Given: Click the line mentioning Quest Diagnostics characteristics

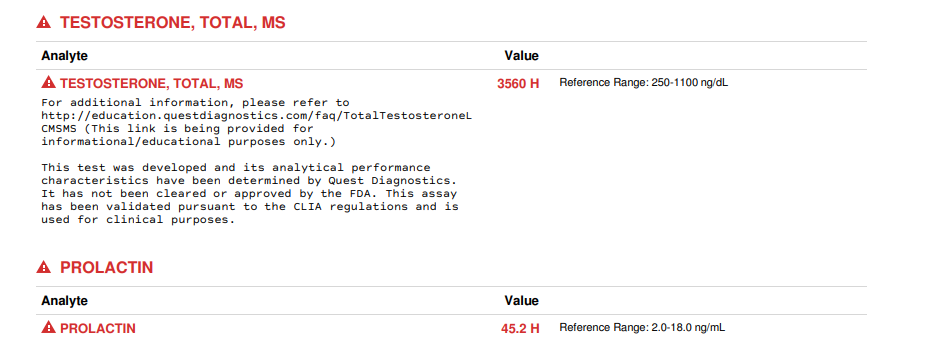Looking at the screenshot, I should [x=249, y=181].
